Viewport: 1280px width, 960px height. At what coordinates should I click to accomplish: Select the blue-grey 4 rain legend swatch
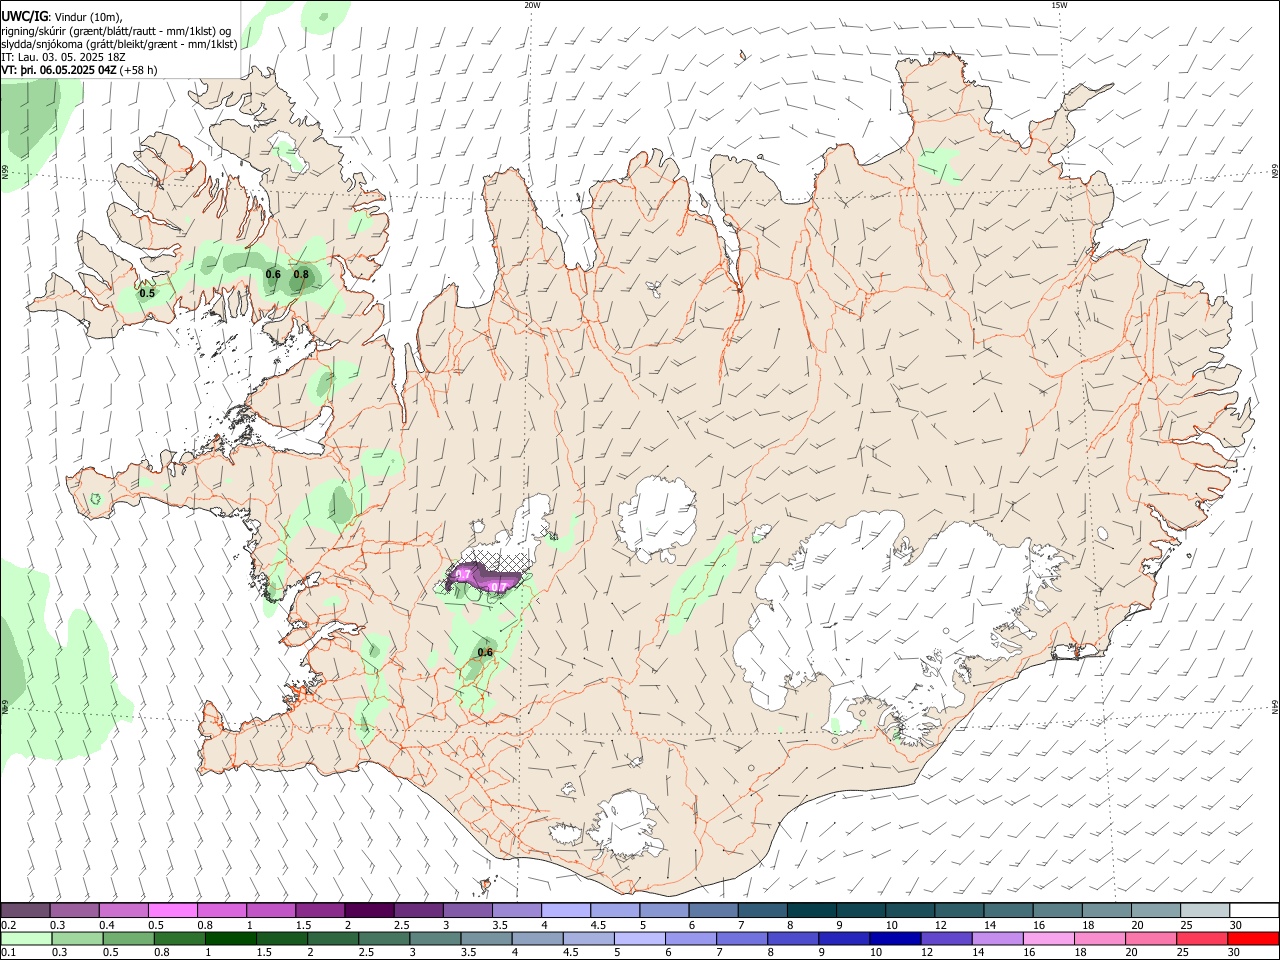[x=536, y=938]
